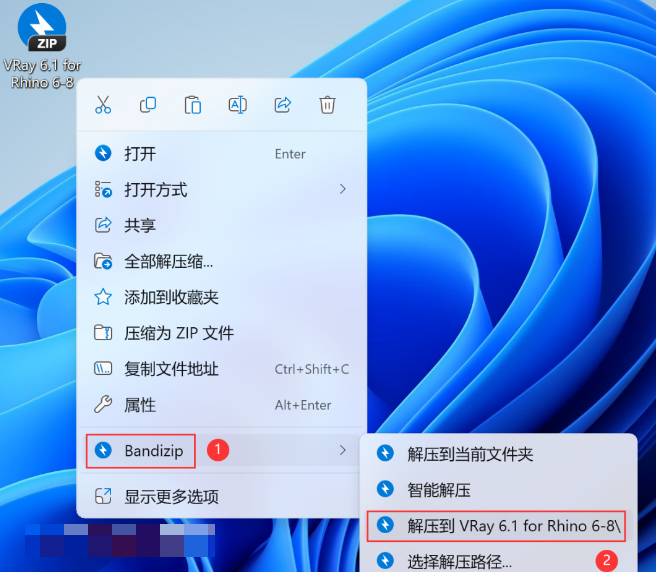Click the share icon beside 共享
This screenshot has width=656, height=572.
pos(103,225)
